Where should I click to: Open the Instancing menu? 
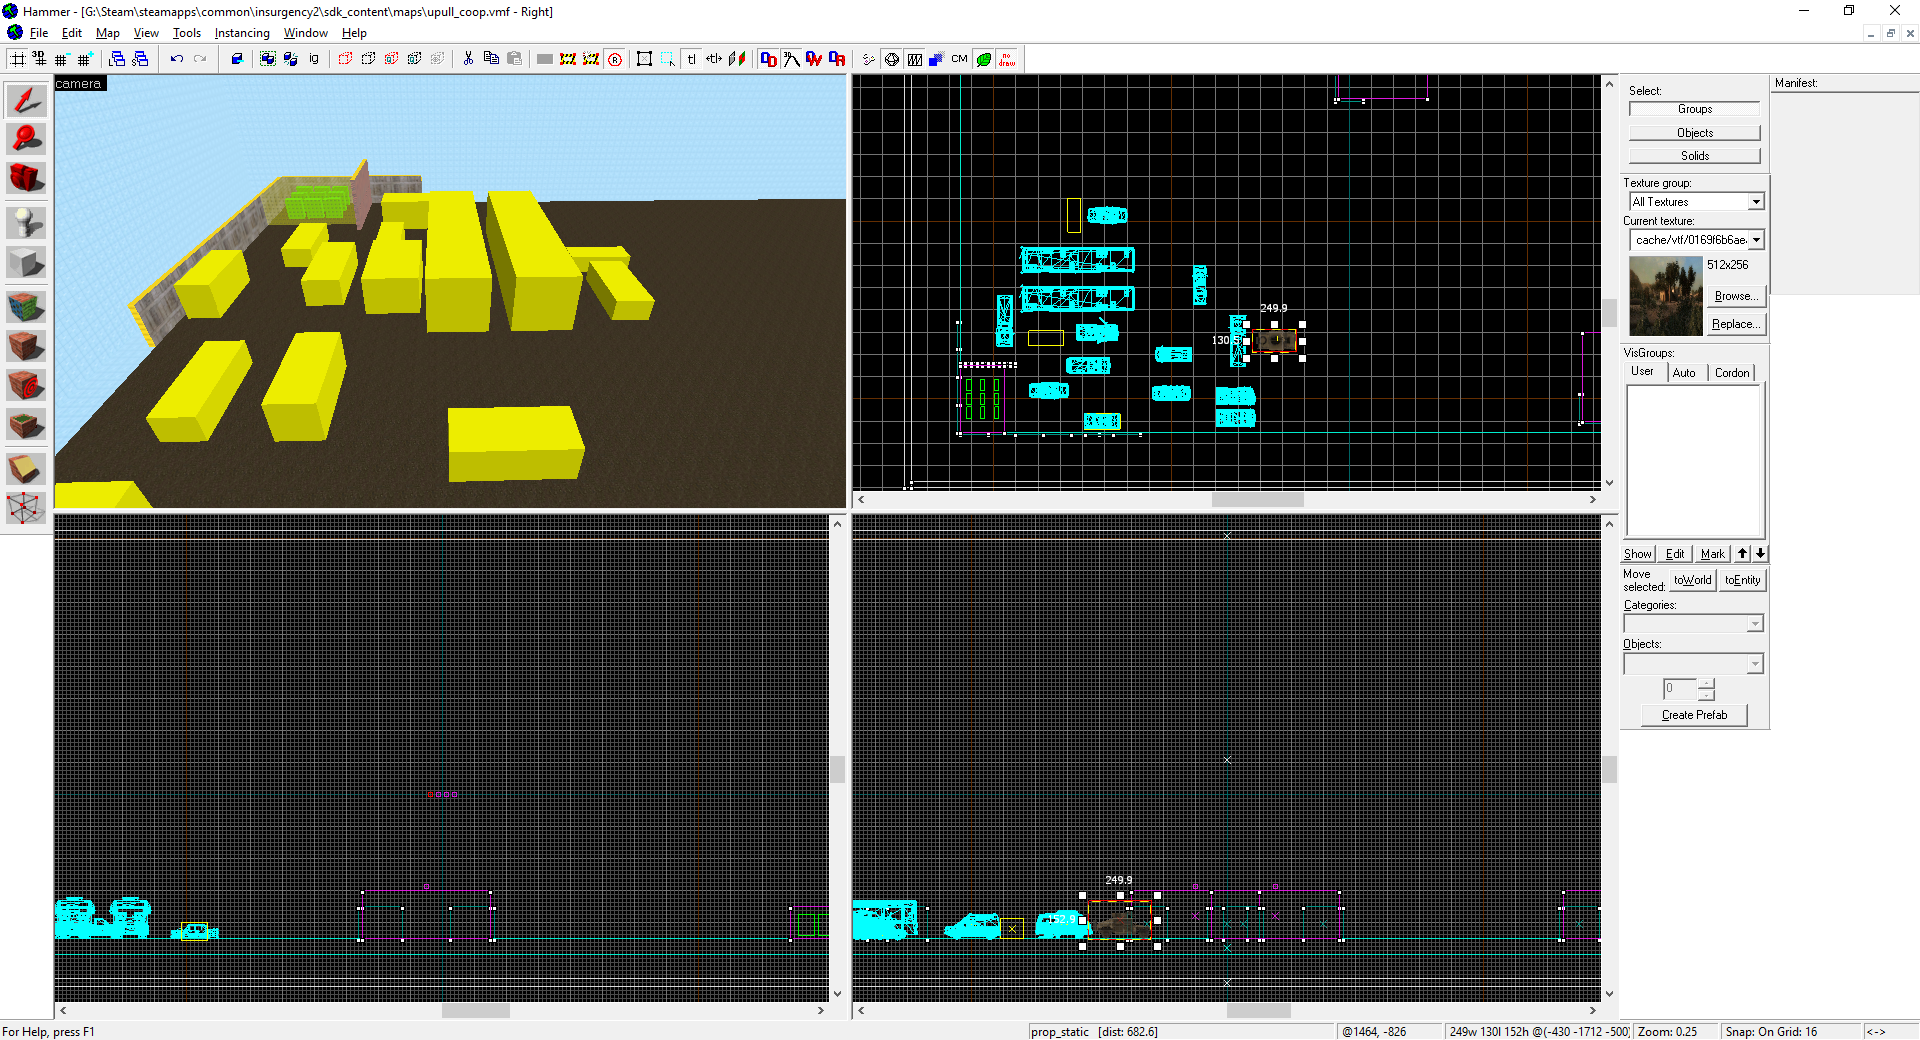coord(242,33)
